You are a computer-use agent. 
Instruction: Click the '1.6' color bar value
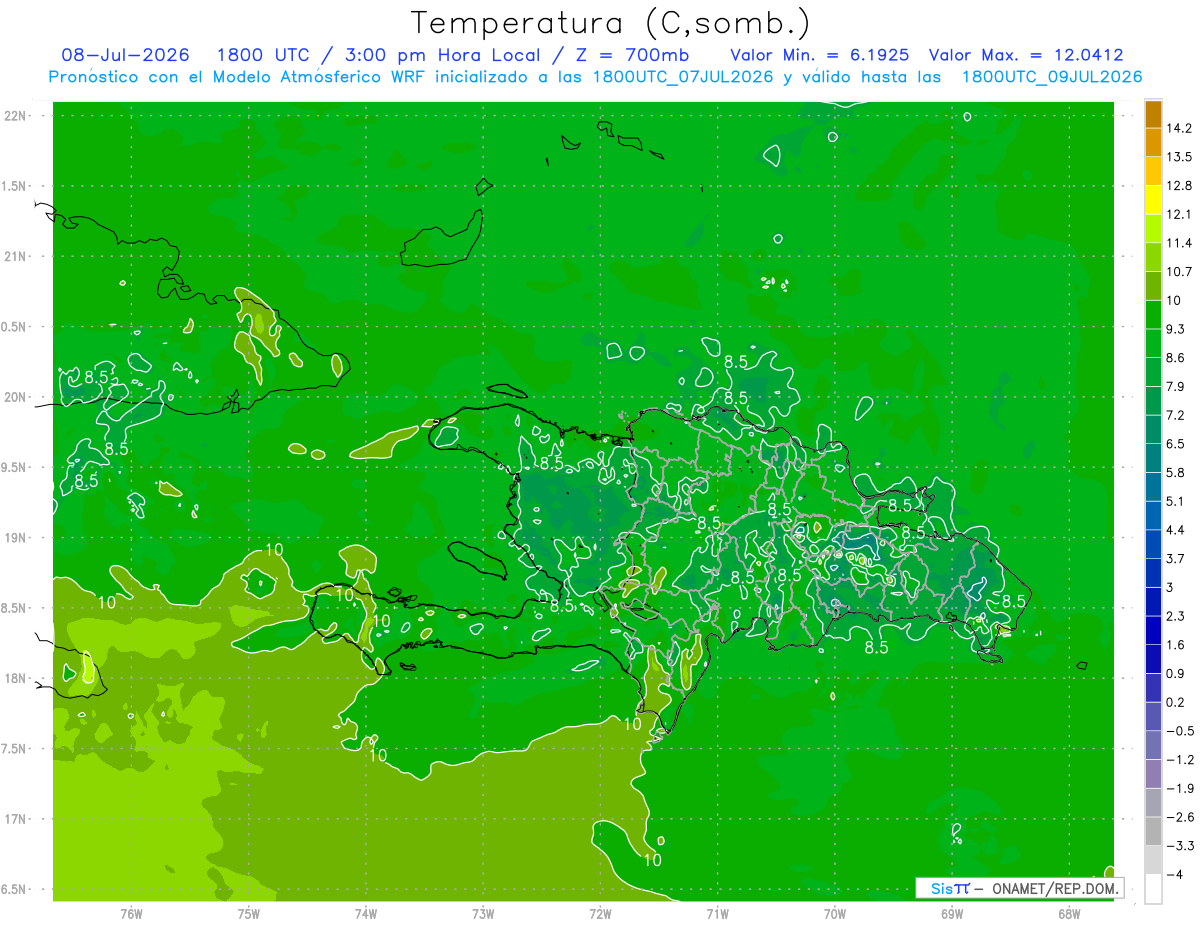click(1177, 645)
